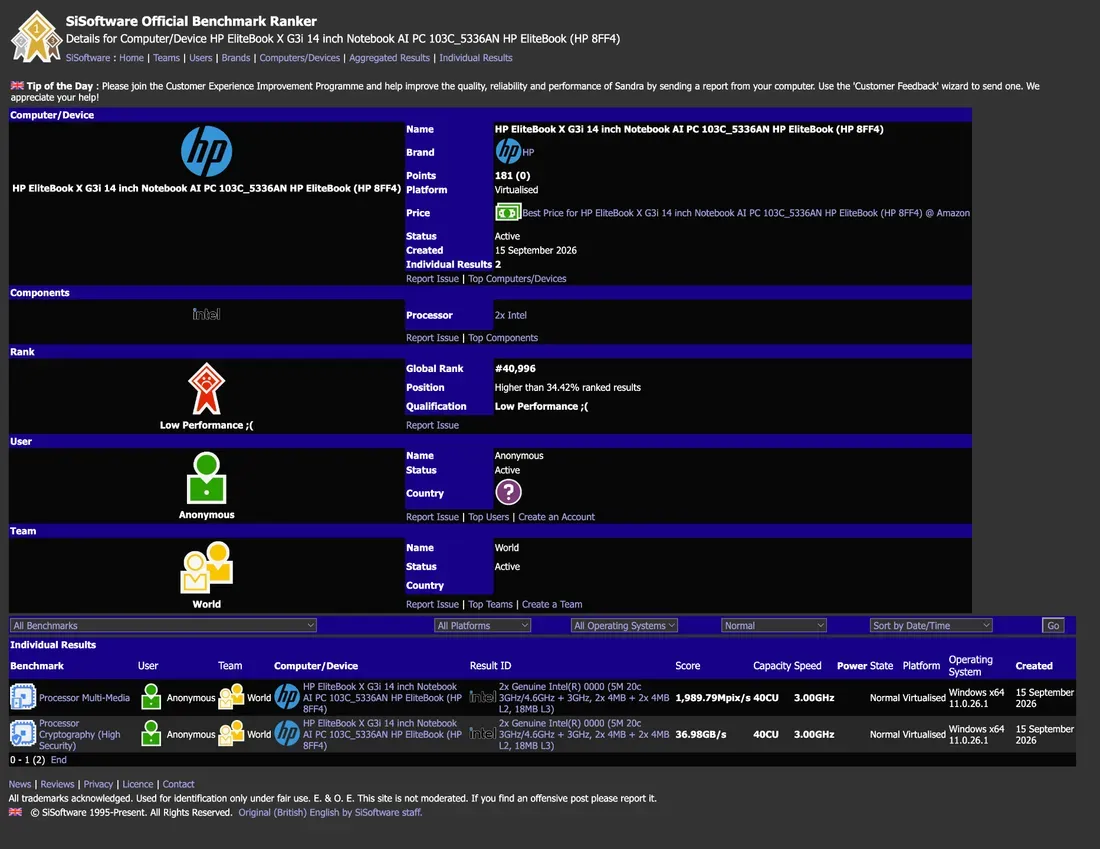Viewport: 1100px width, 849px height.
Task: Open the All Platforms dropdown
Action: [x=482, y=625]
